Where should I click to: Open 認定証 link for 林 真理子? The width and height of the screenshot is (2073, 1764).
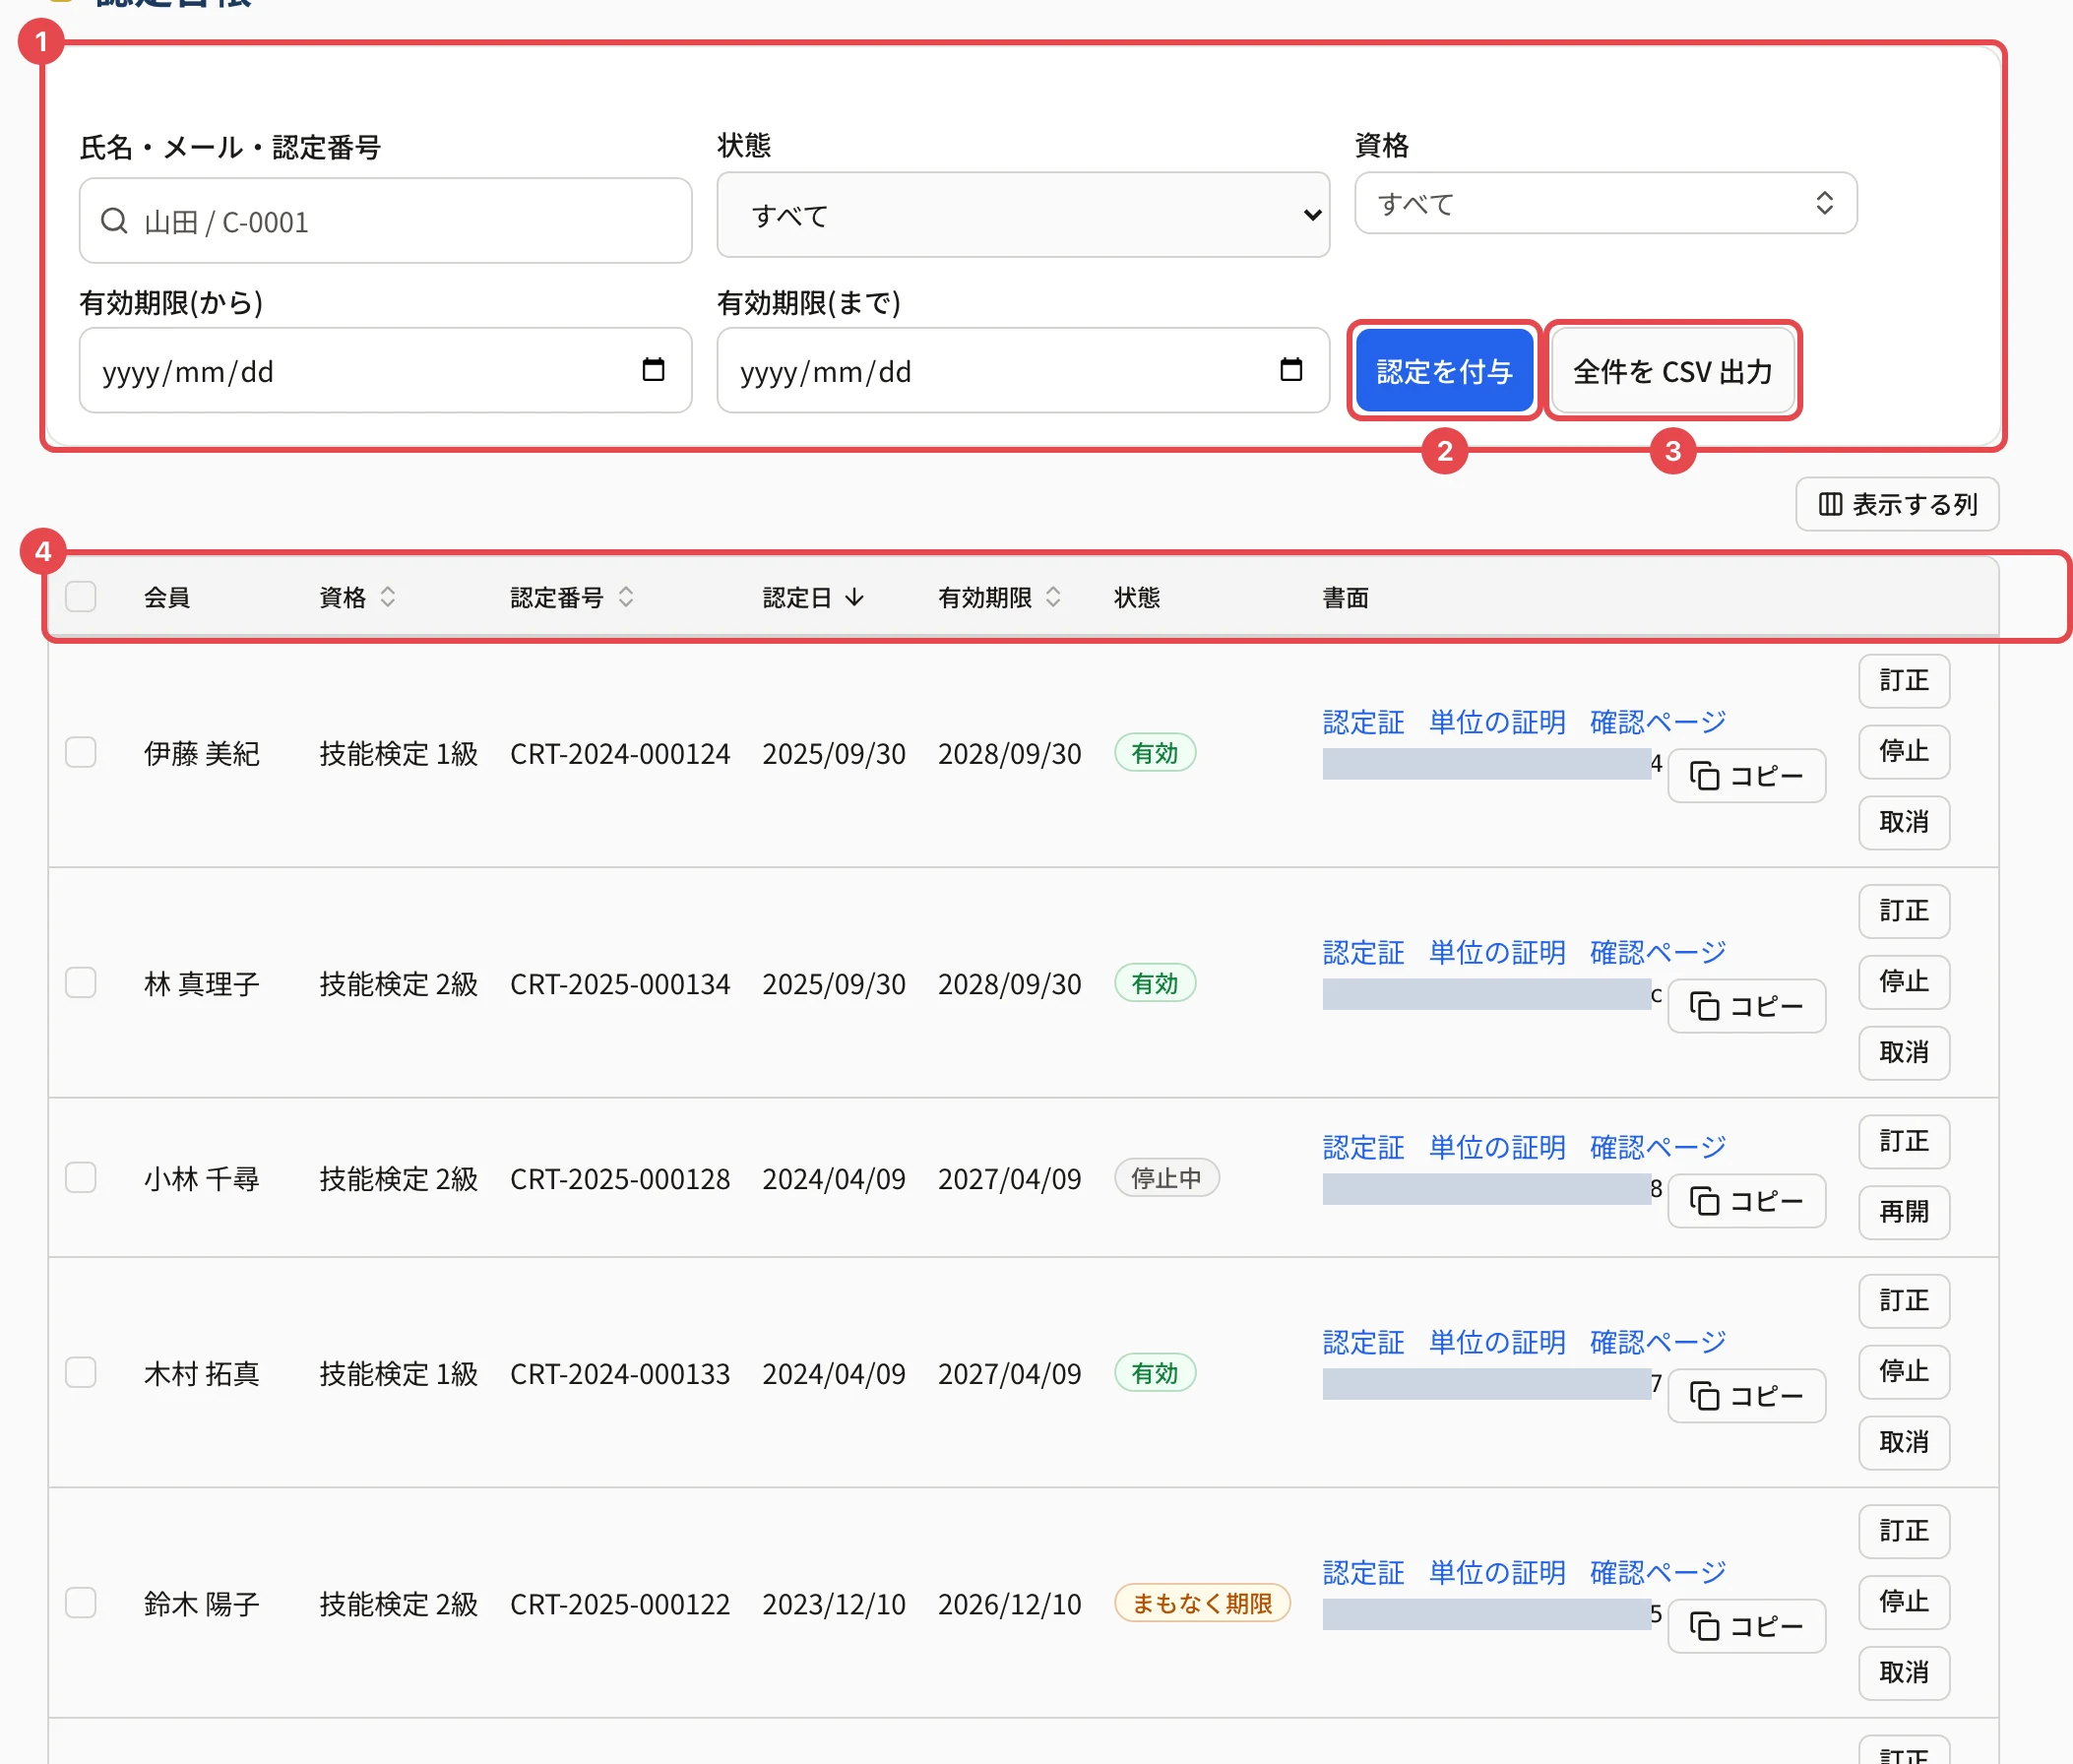tap(1363, 952)
